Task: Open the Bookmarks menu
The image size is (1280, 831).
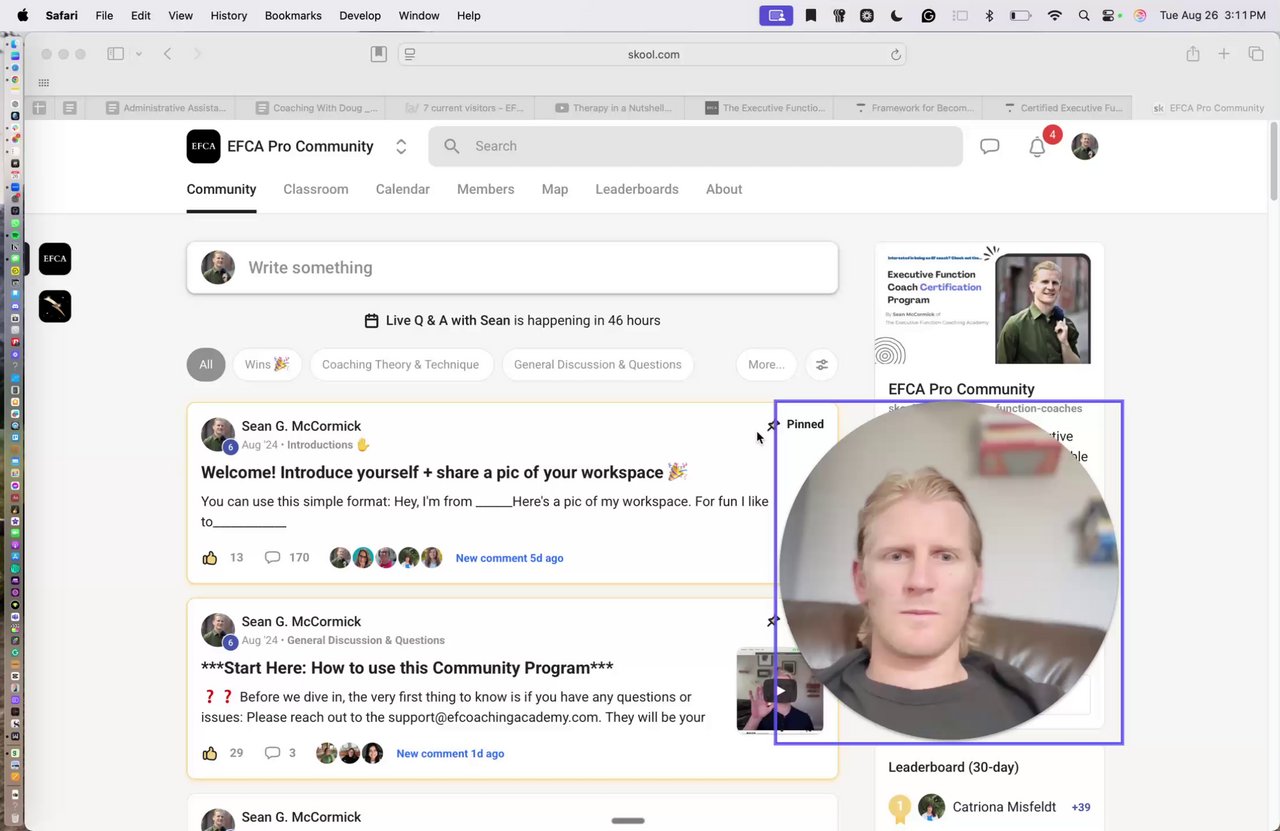Action: click(293, 16)
